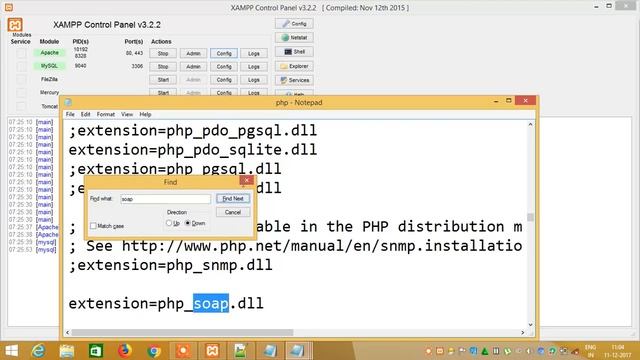Screen dimensions: 640x360
Task: Select the Up direction radio button
Action: click(169, 223)
